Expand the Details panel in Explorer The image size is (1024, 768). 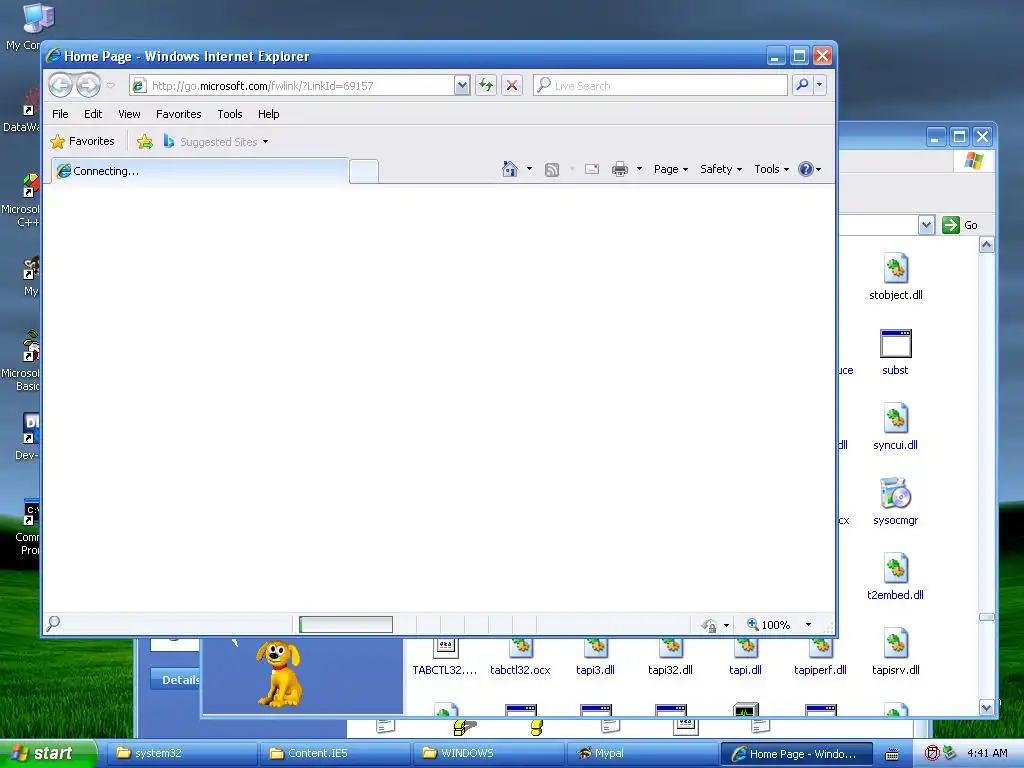(x=175, y=680)
